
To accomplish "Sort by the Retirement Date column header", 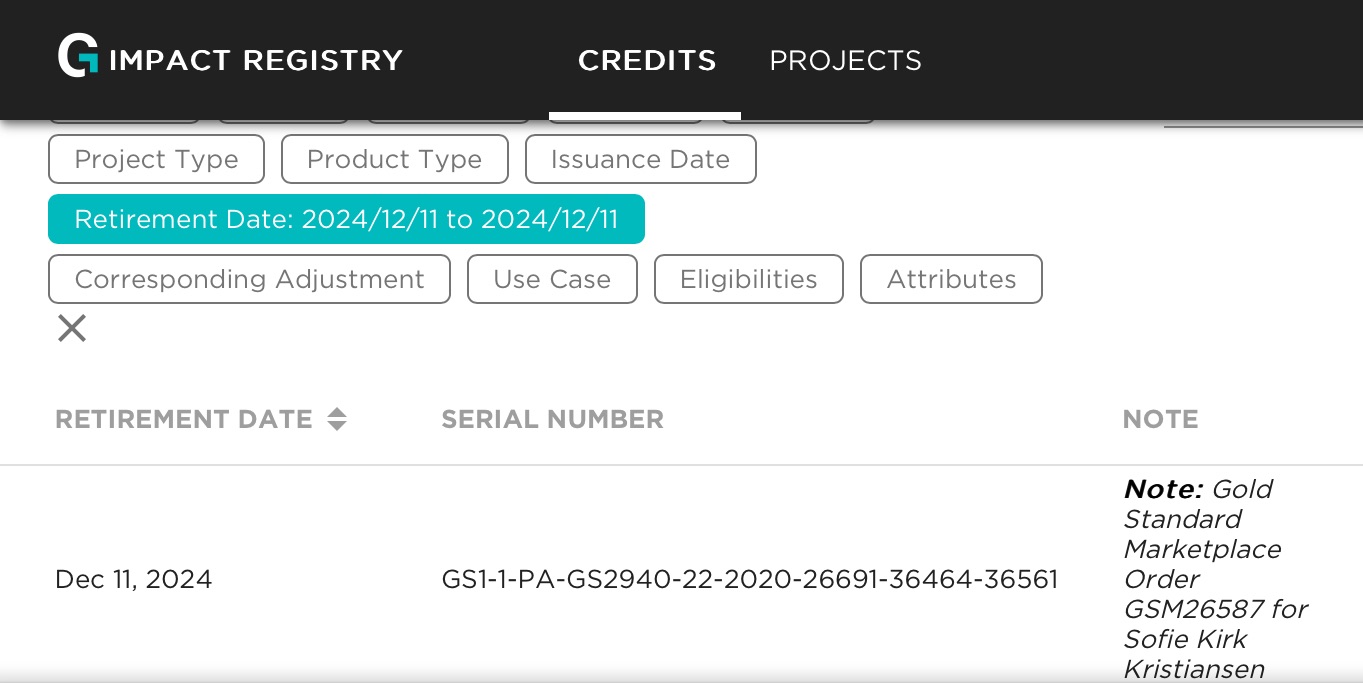I will coord(184,420).
